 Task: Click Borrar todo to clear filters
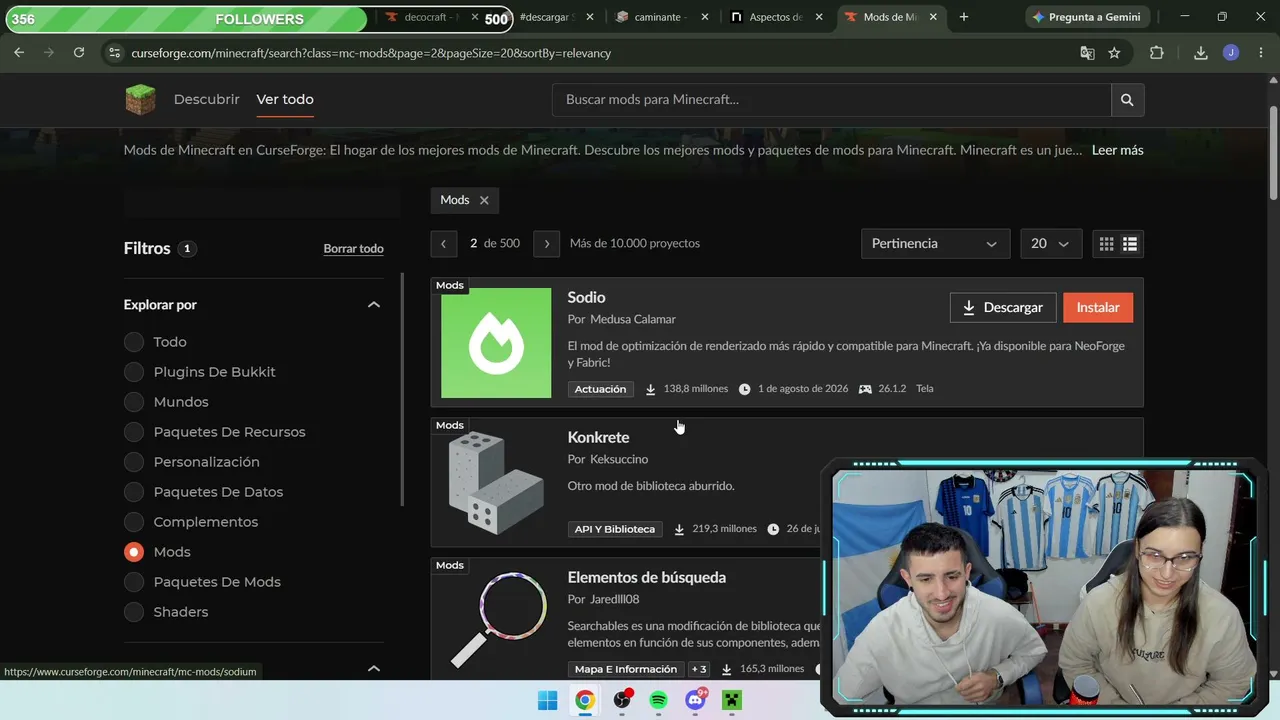pyautogui.click(x=353, y=249)
